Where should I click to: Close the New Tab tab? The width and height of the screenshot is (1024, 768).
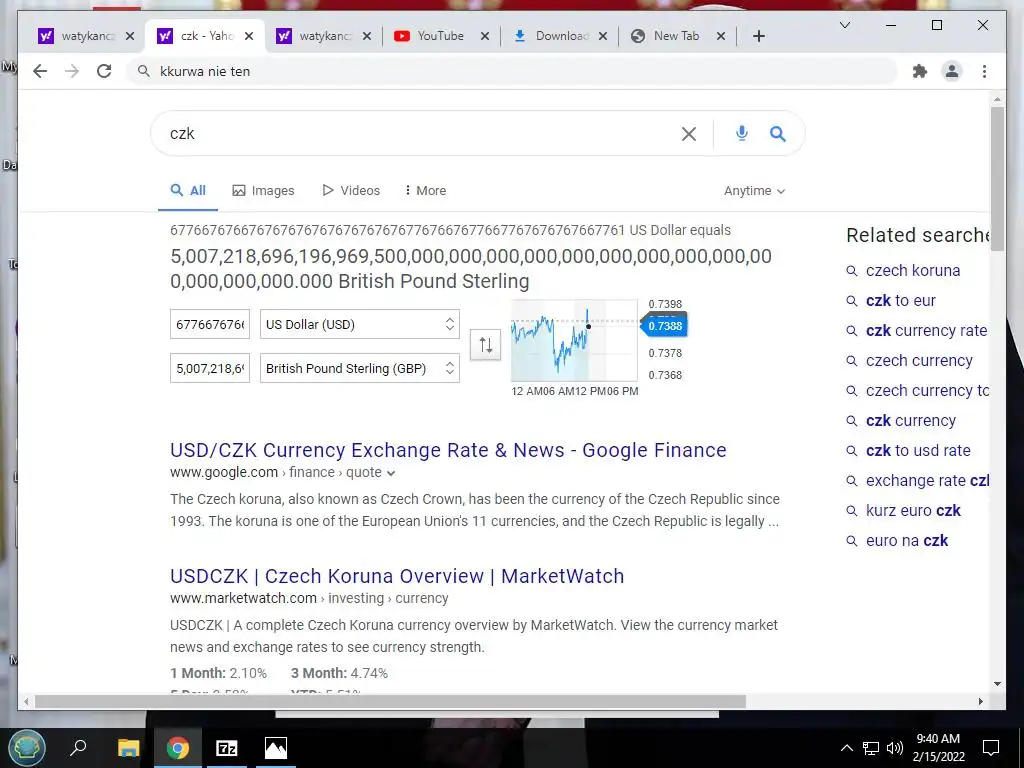click(x=720, y=36)
